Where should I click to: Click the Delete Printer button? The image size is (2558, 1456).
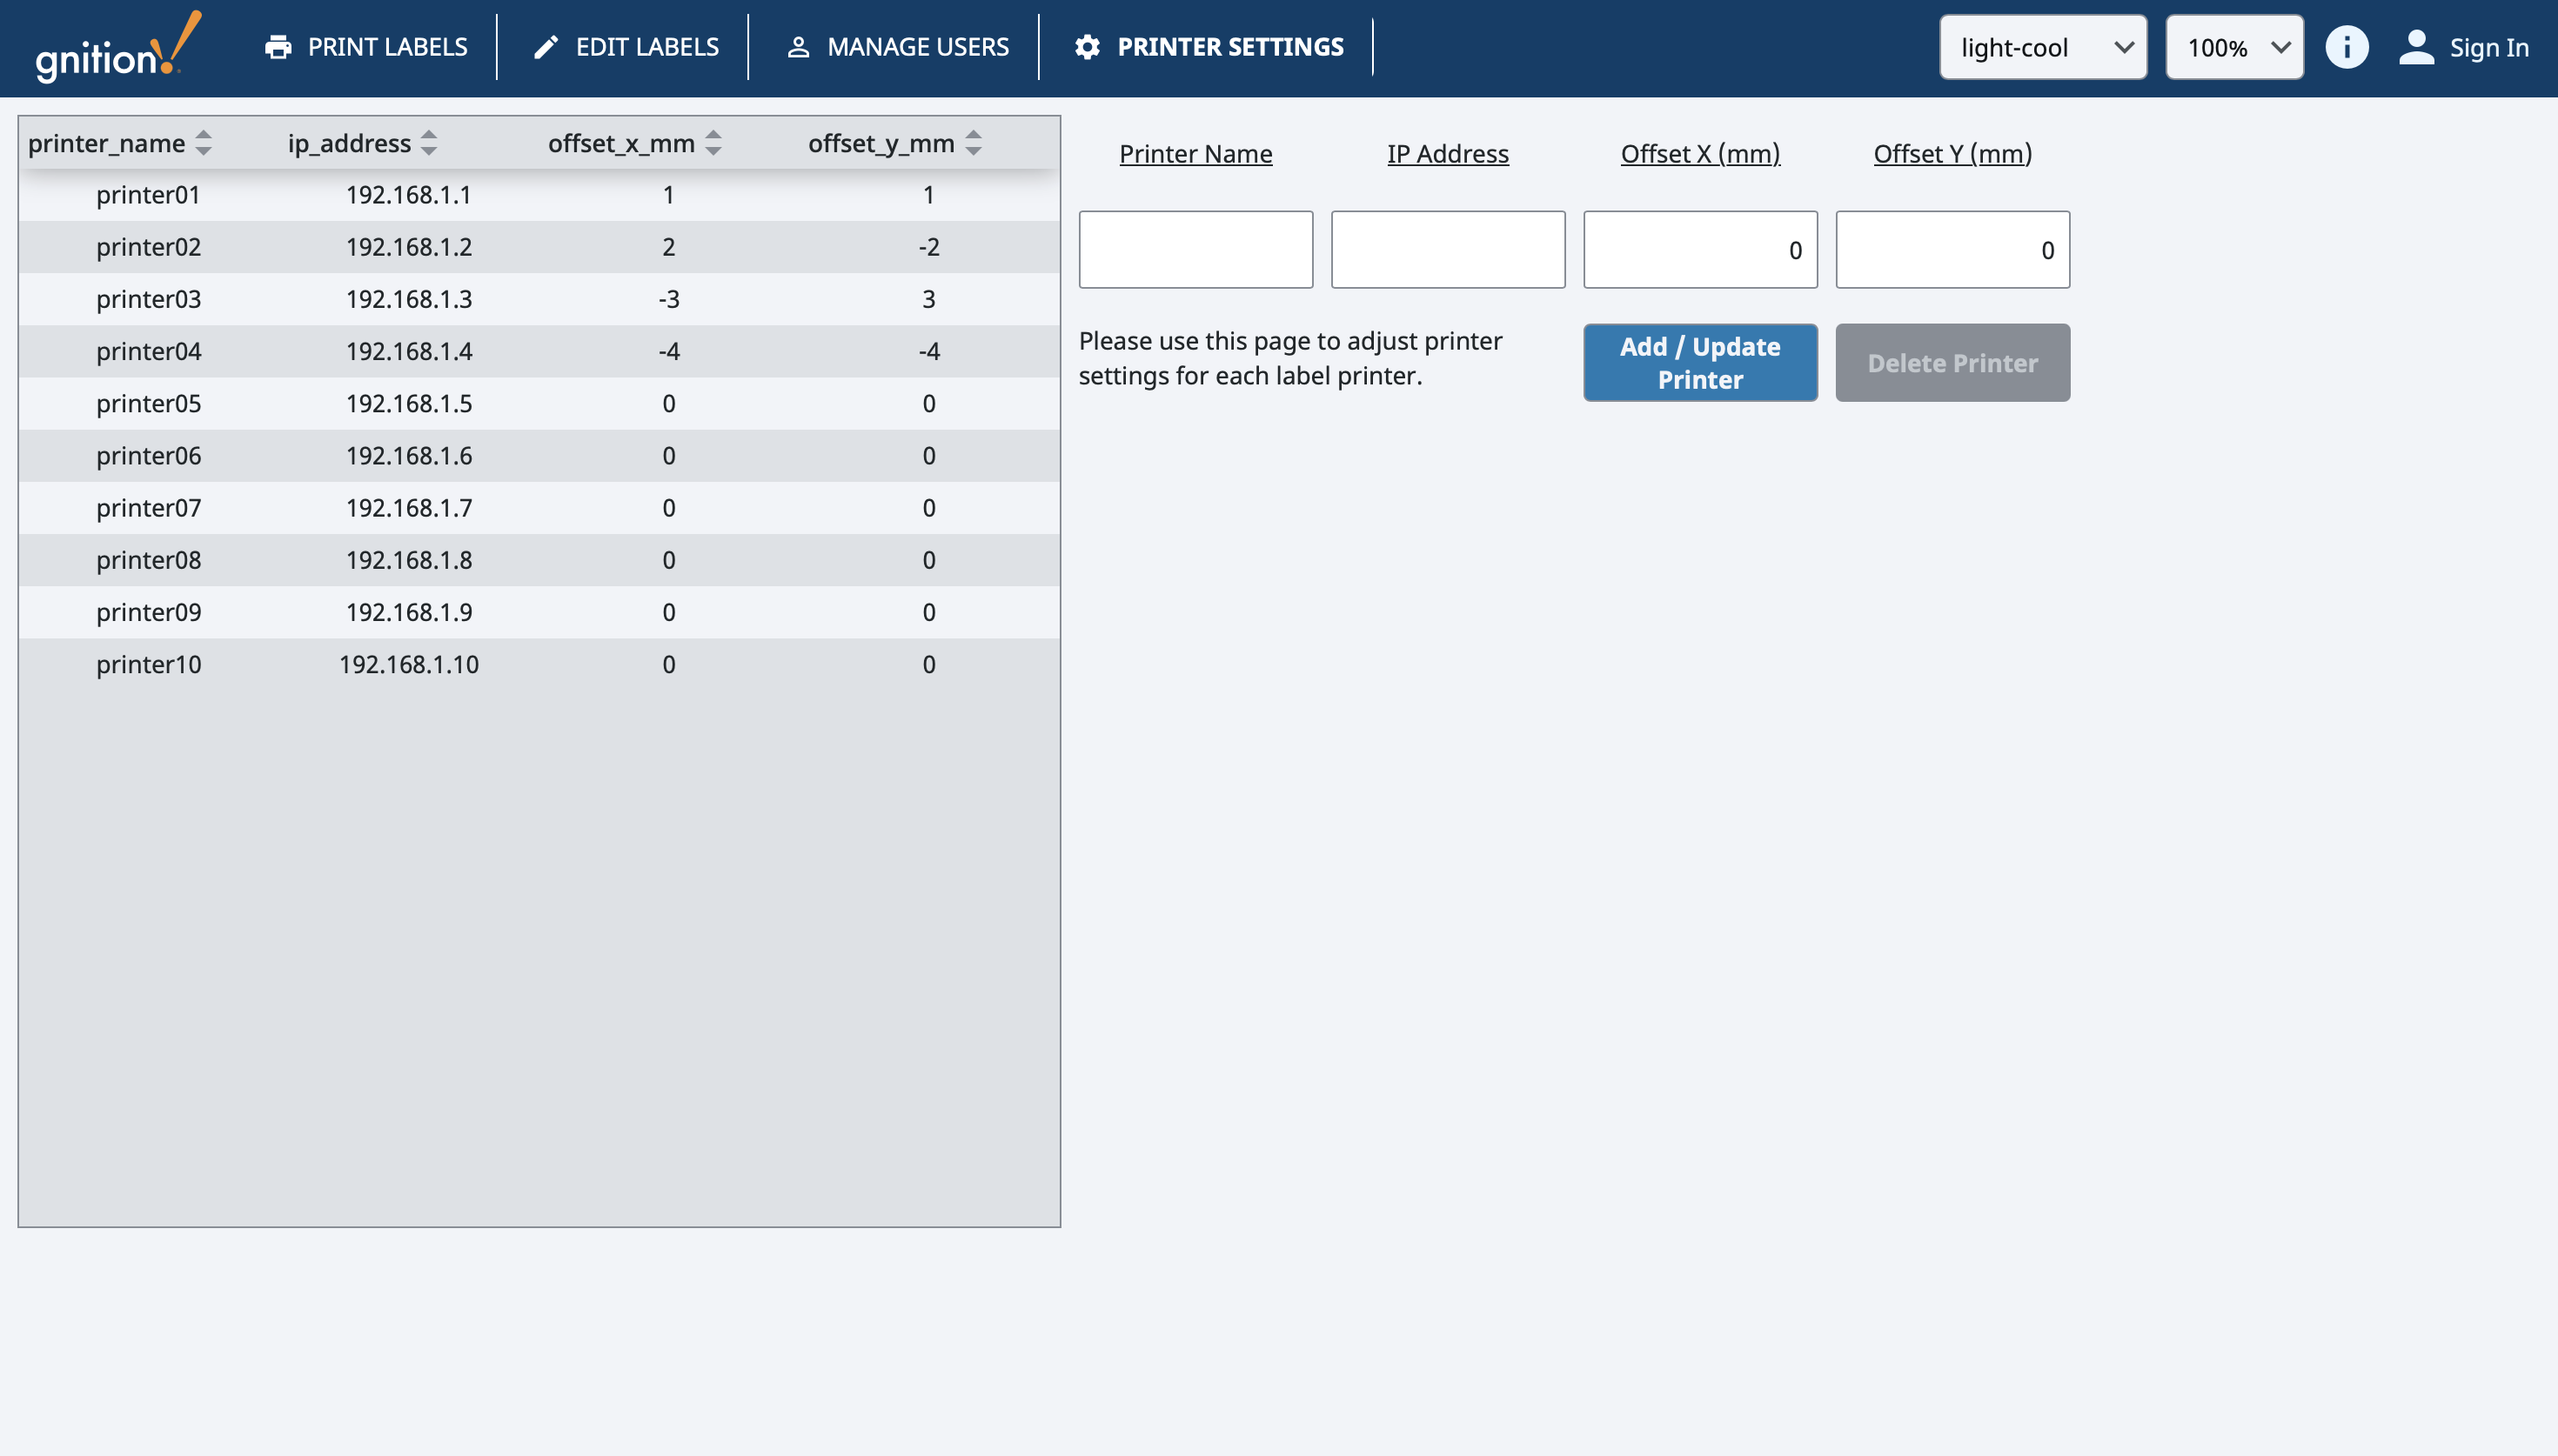click(x=1952, y=363)
